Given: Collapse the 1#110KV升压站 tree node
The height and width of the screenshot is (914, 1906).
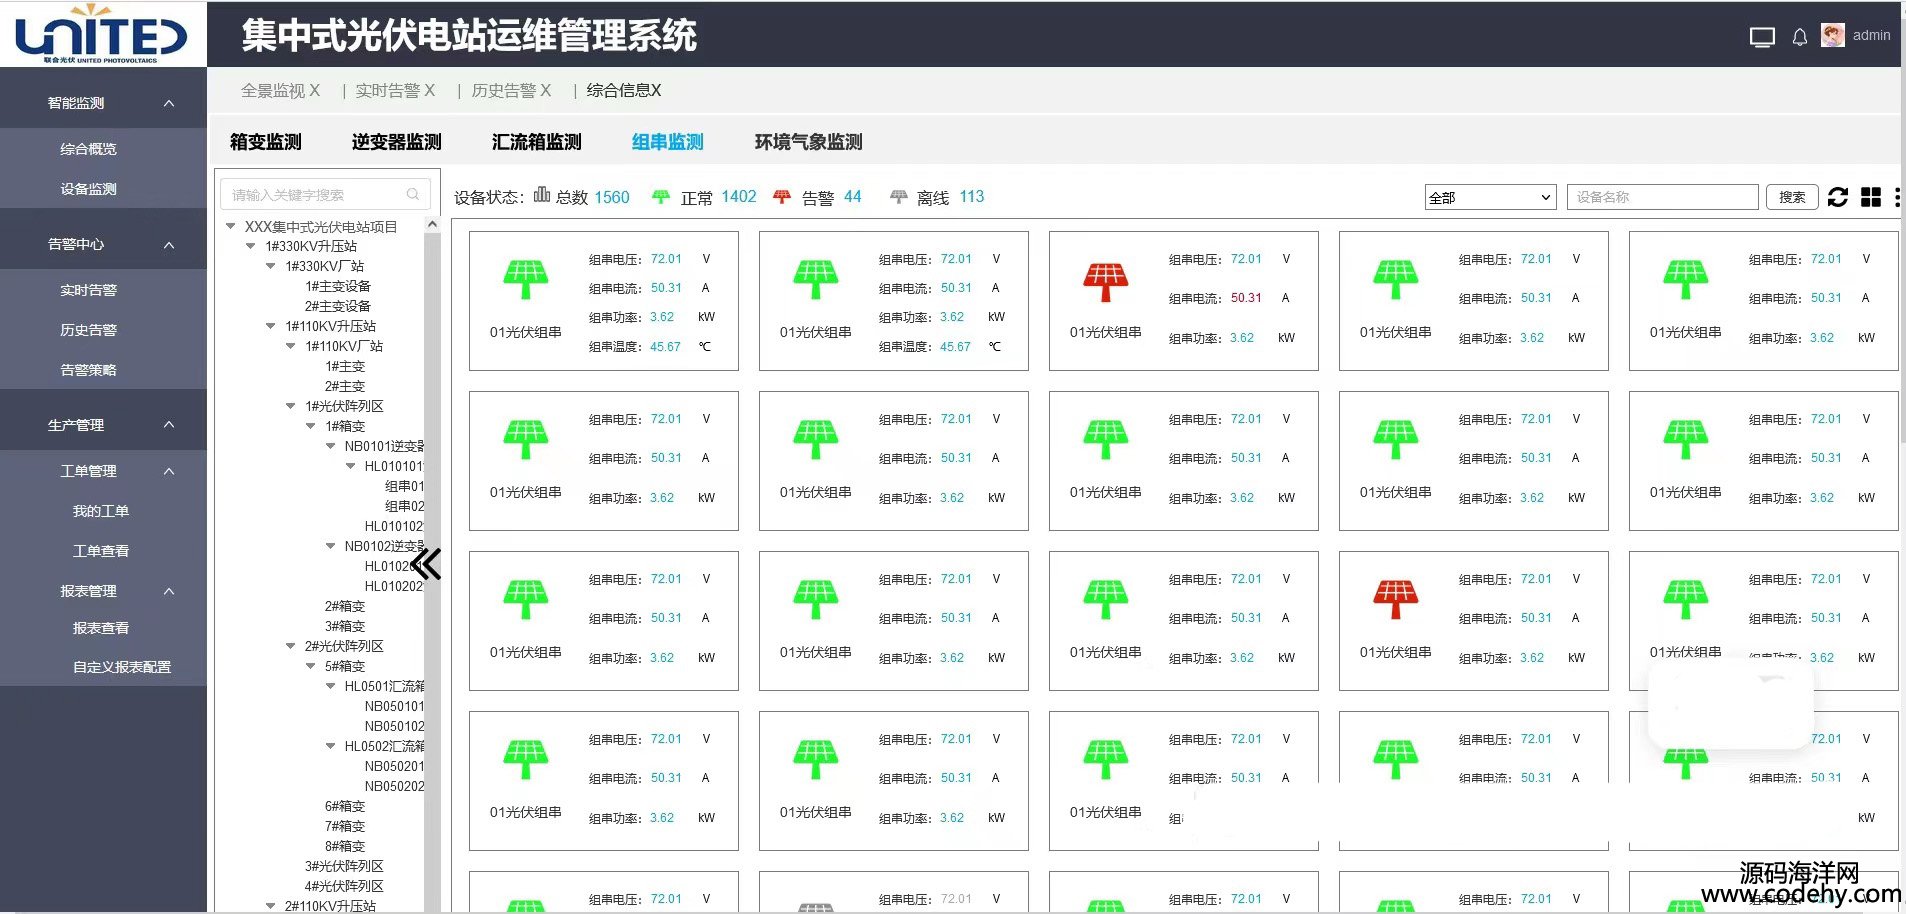Looking at the screenshot, I should click(271, 326).
